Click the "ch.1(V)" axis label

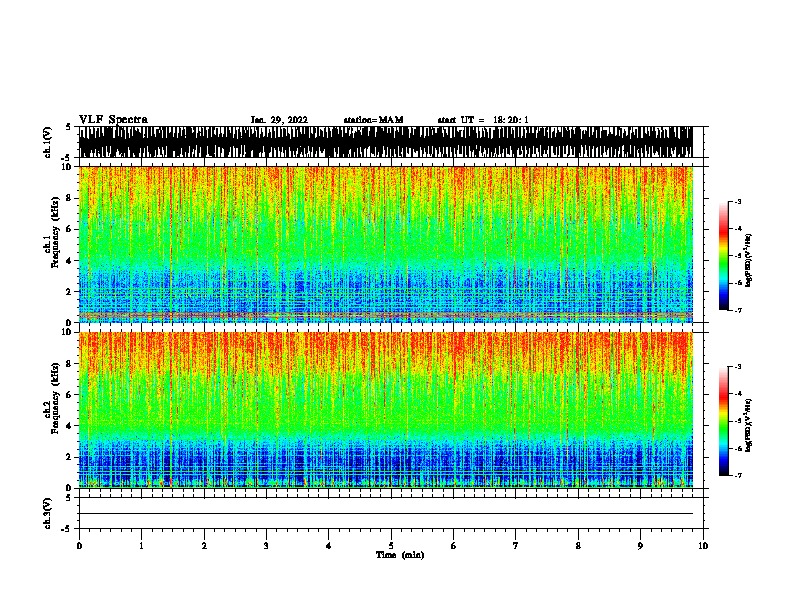click(48, 142)
